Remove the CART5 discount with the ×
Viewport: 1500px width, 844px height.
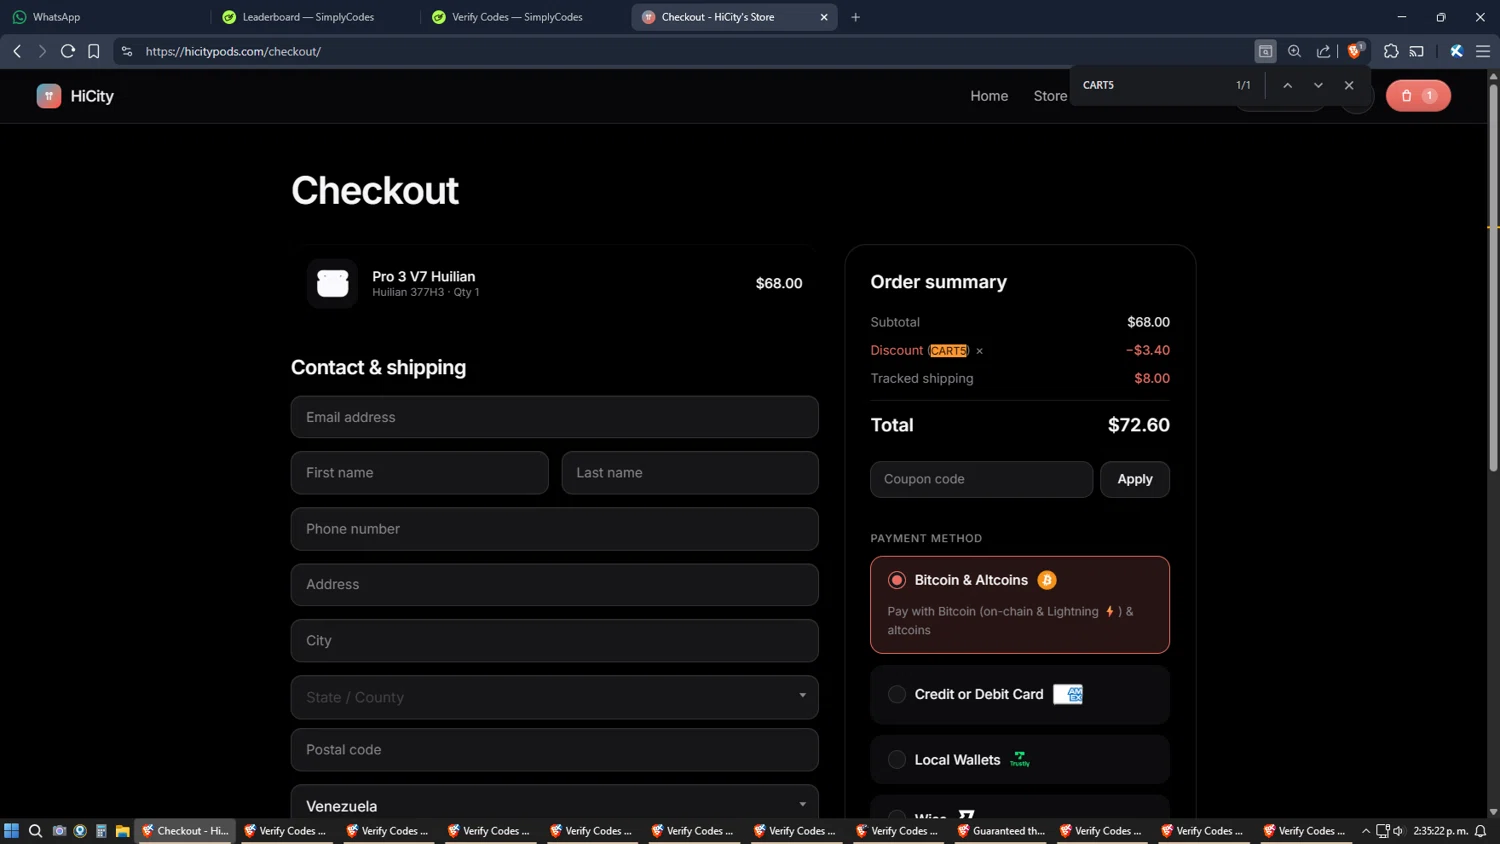[979, 351]
